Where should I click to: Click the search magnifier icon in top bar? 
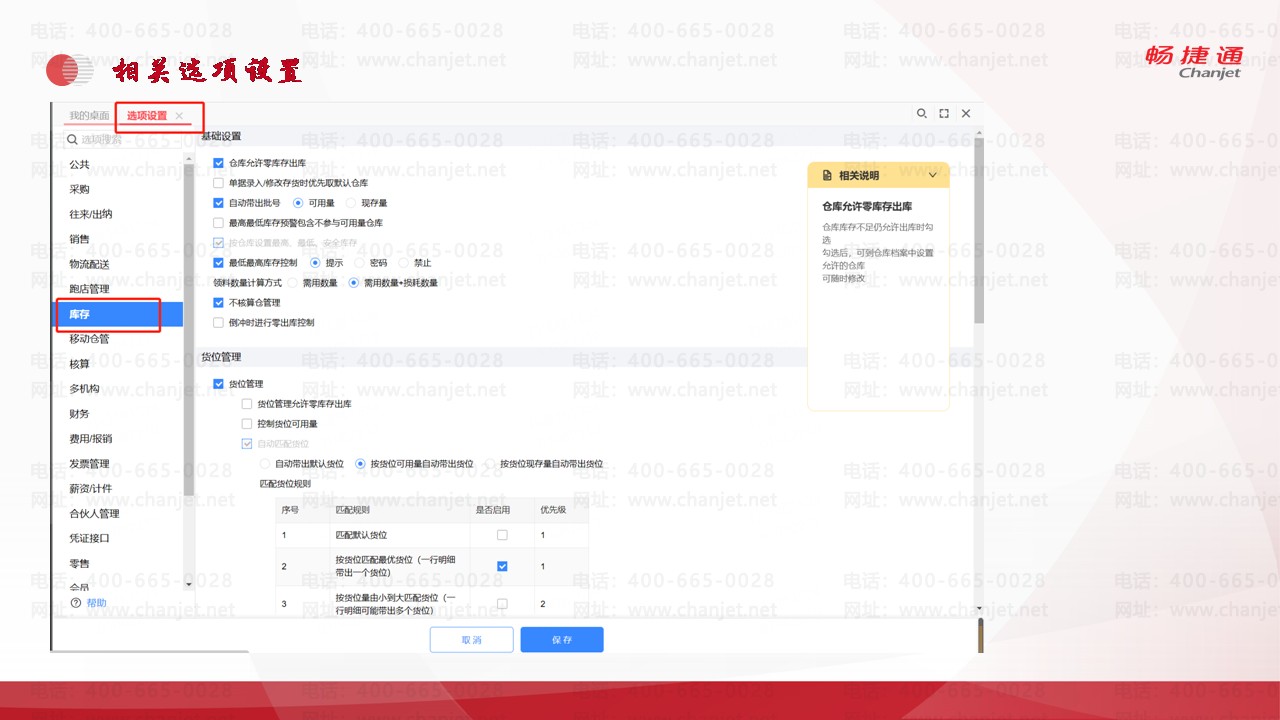(x=922, y=114)
